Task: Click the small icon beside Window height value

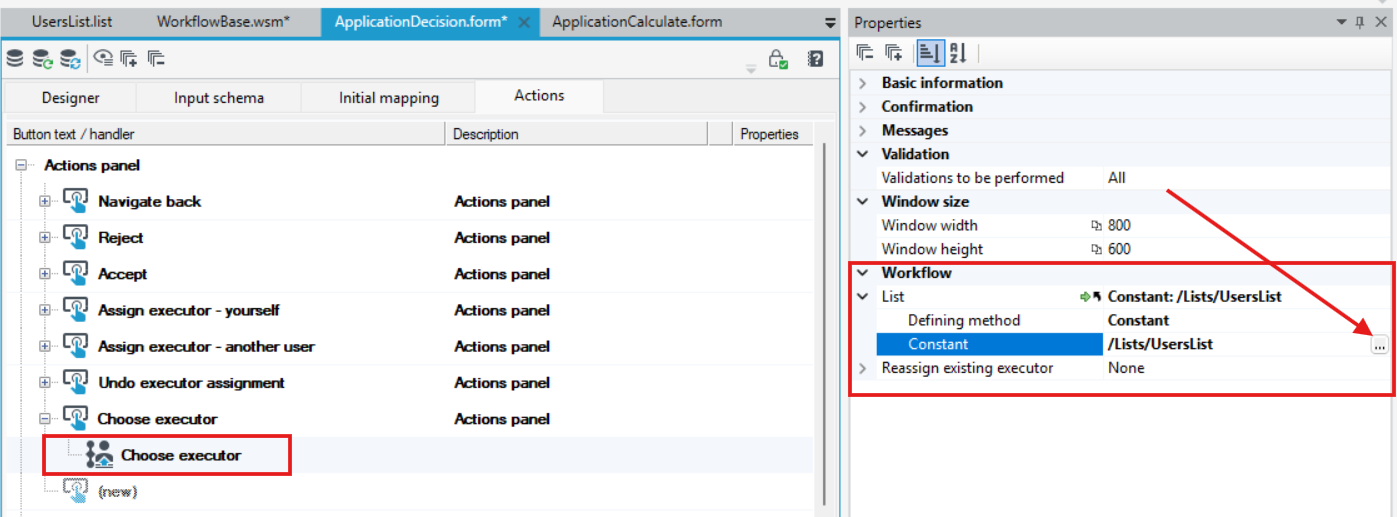Action: pyautogui.click(x=1096, y=250)
